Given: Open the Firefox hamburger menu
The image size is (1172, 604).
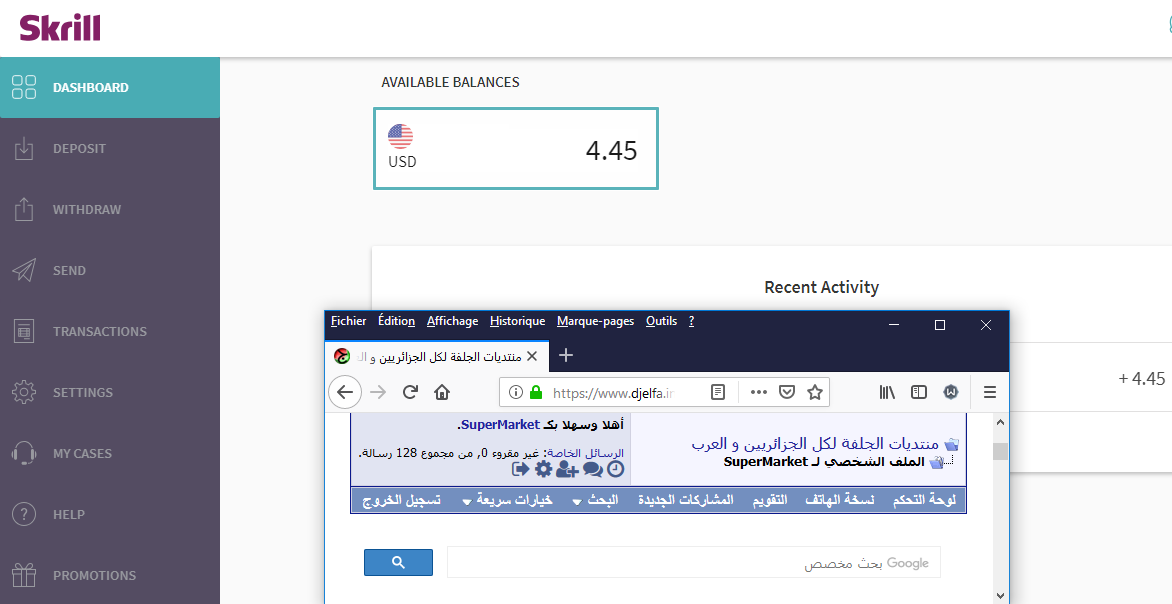Looking at the screenshot, I should (x=990, y=392).
